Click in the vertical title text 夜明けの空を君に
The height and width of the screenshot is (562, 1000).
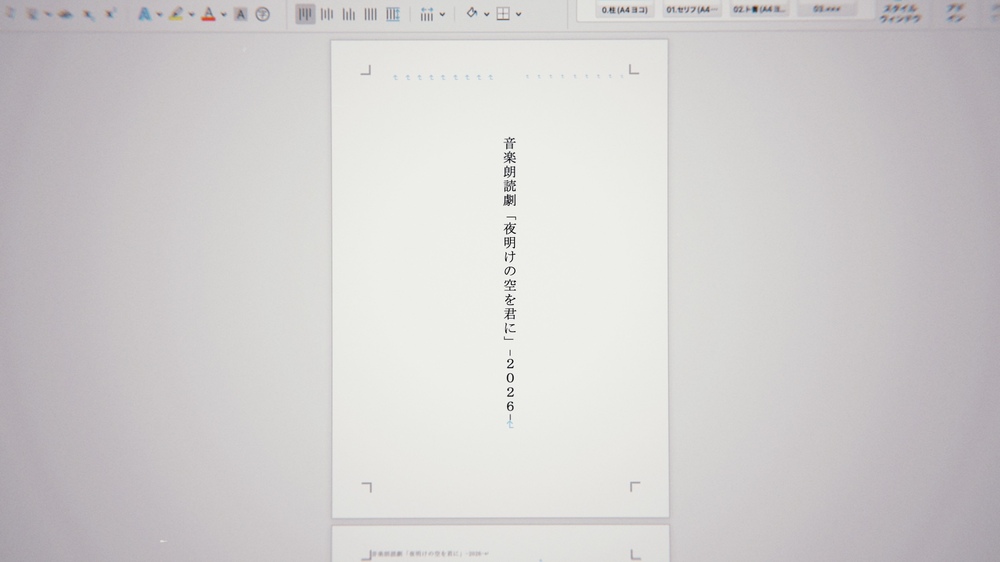[510, 280]
